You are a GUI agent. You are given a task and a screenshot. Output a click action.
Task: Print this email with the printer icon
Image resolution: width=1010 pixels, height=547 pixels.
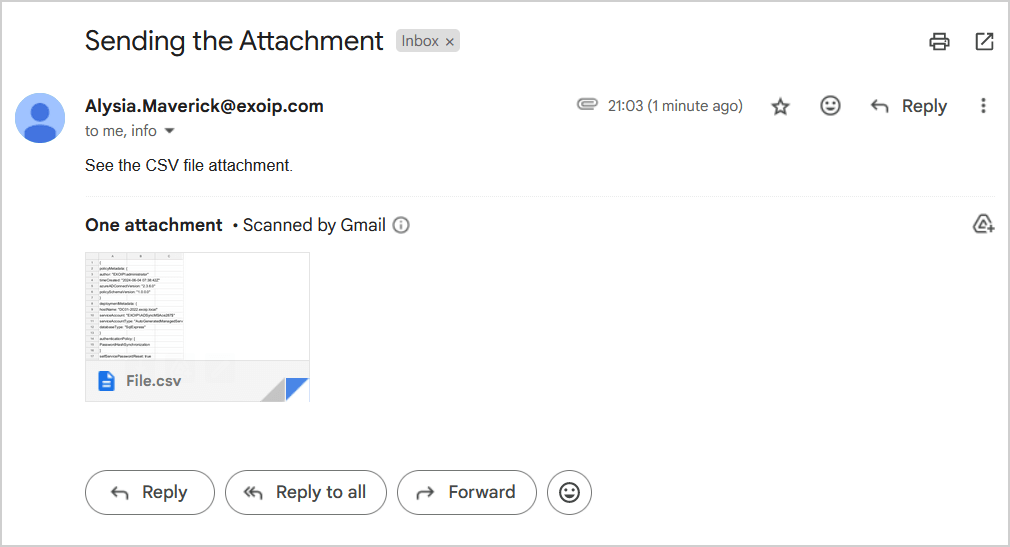click(939, 41)
